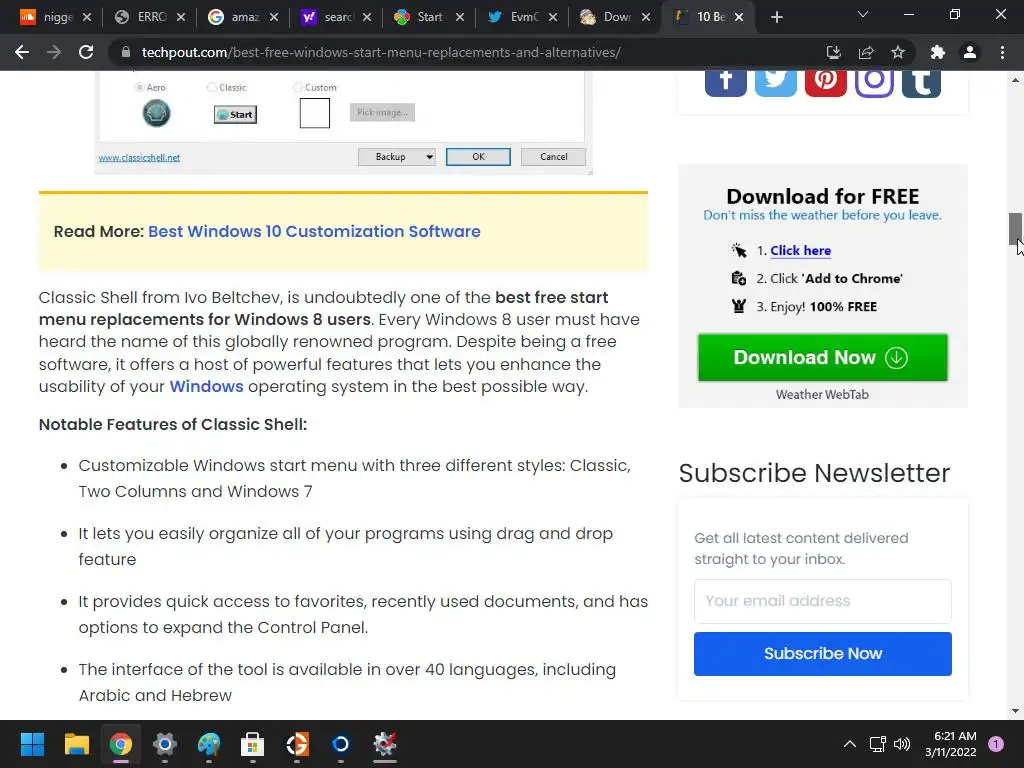Open the volume speaker tray icon

pos(902,744)
